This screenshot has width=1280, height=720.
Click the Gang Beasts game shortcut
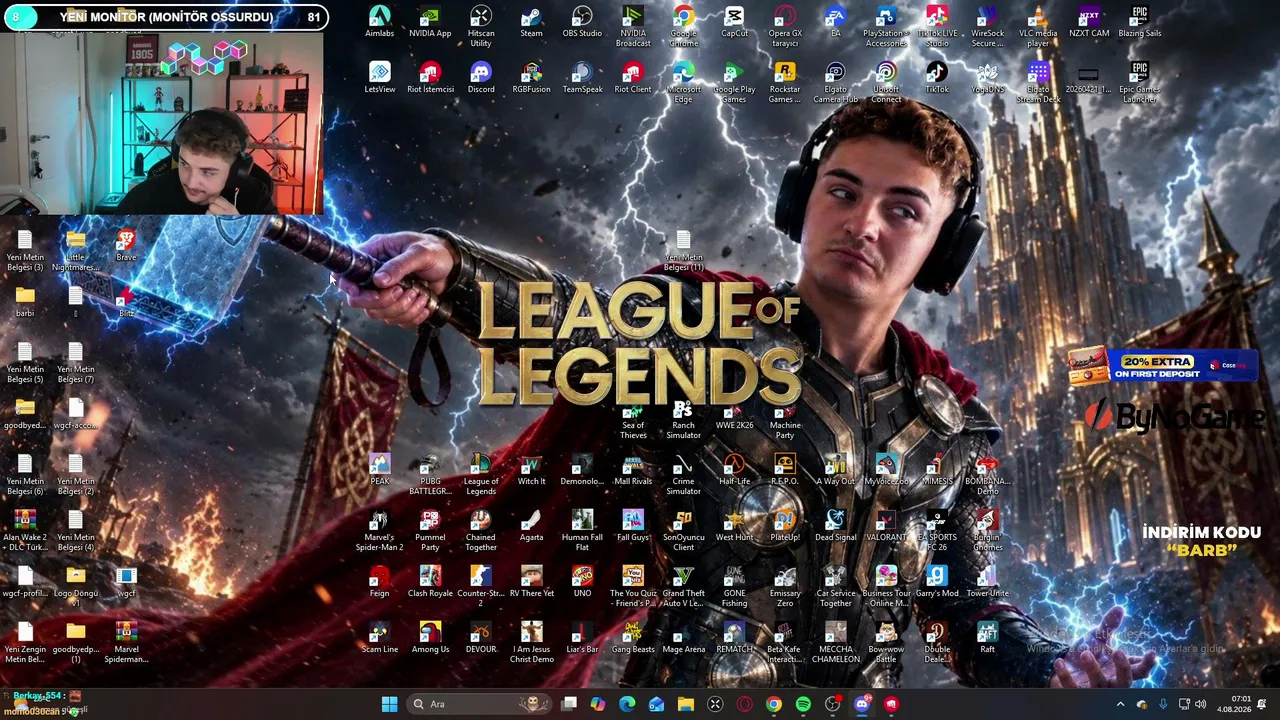point(633,638)
